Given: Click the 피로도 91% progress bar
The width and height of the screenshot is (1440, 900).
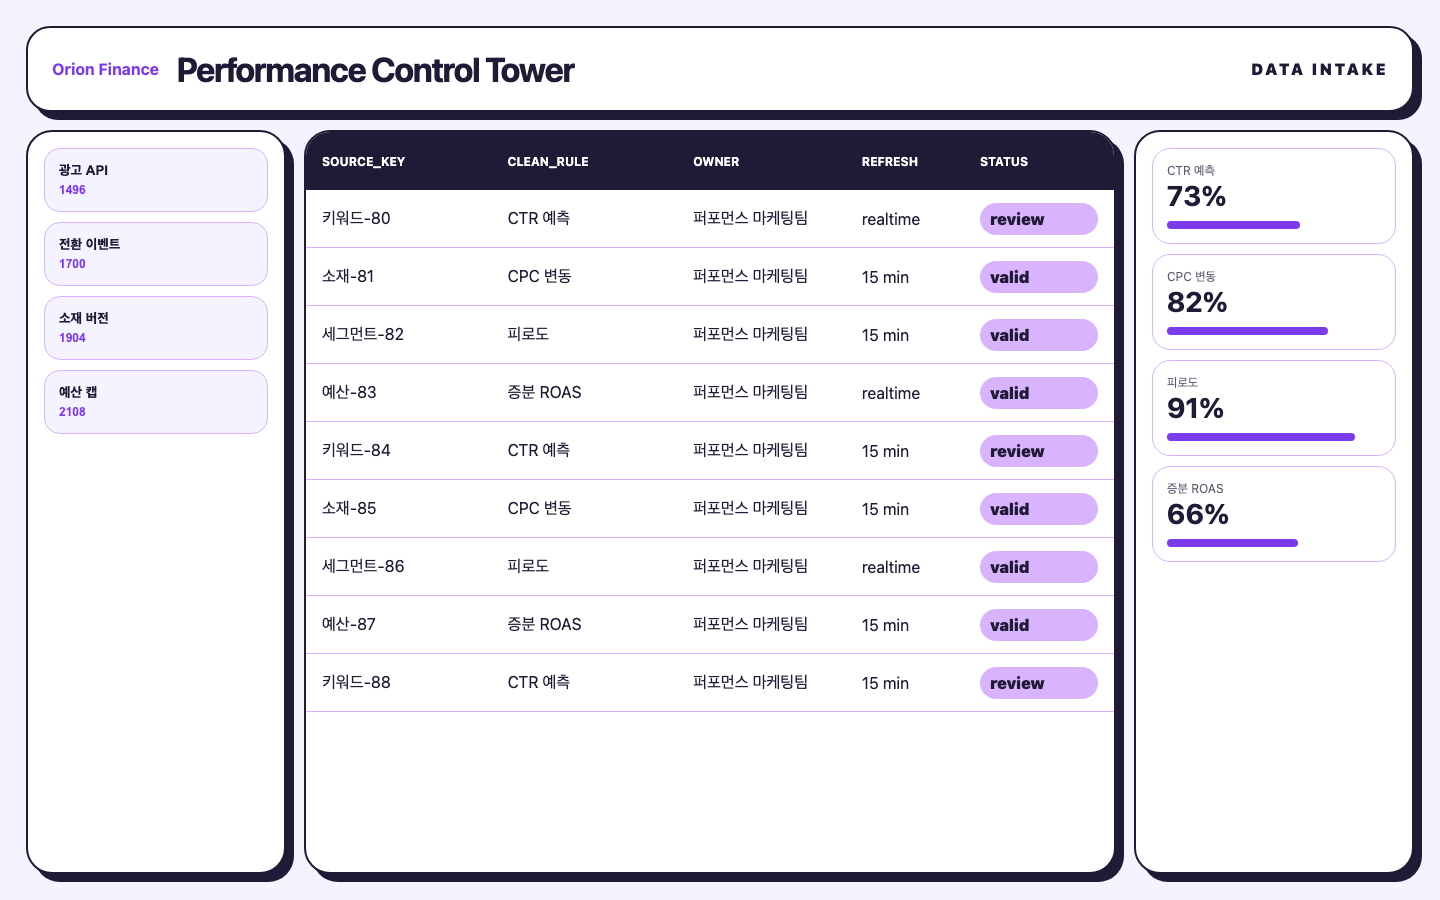Looking at the screenshot, I should [1261, 437].
